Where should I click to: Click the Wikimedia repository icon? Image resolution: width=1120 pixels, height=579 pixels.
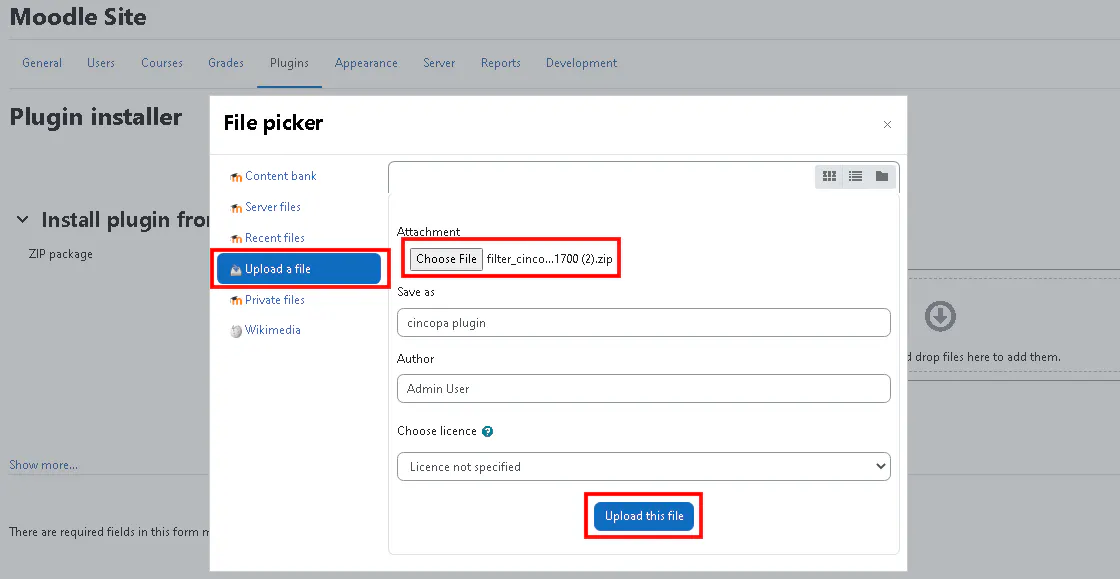236,331
